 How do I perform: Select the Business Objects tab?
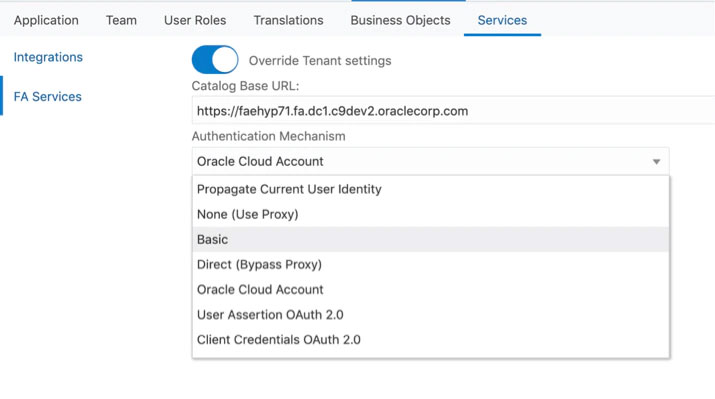click(400, 20)
